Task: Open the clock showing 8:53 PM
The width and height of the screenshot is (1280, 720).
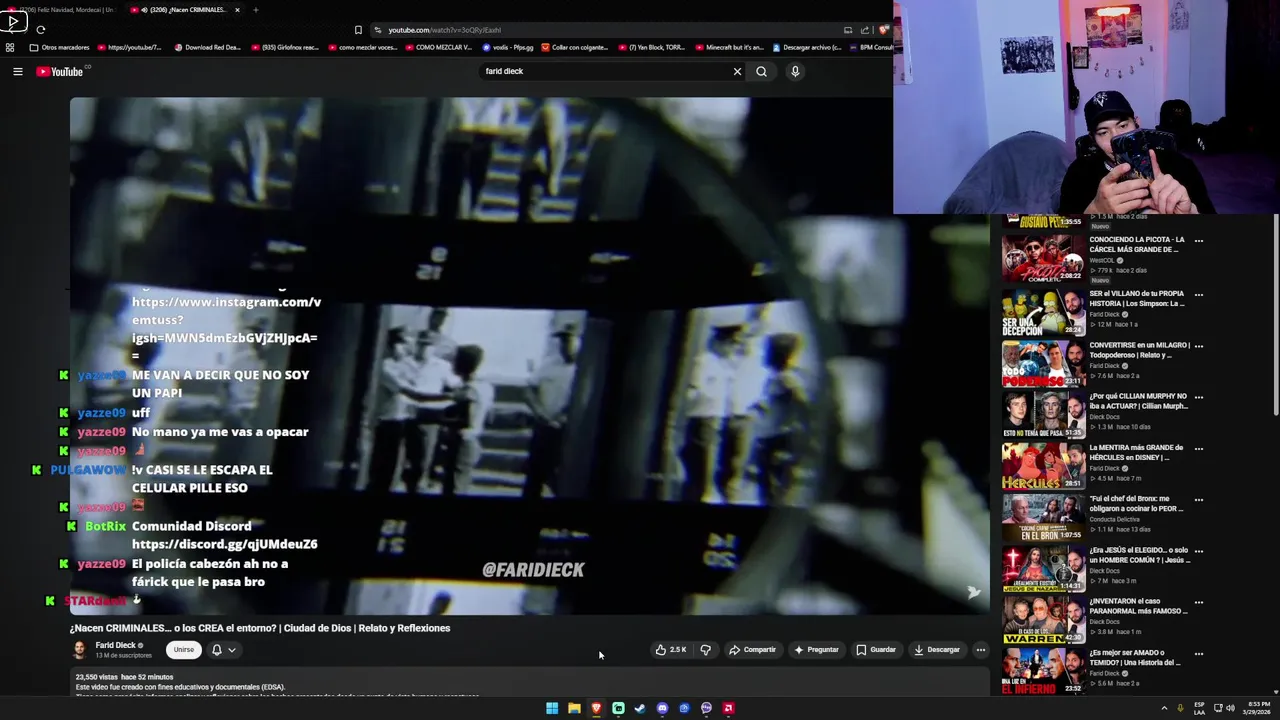Action: (1256, 708)
